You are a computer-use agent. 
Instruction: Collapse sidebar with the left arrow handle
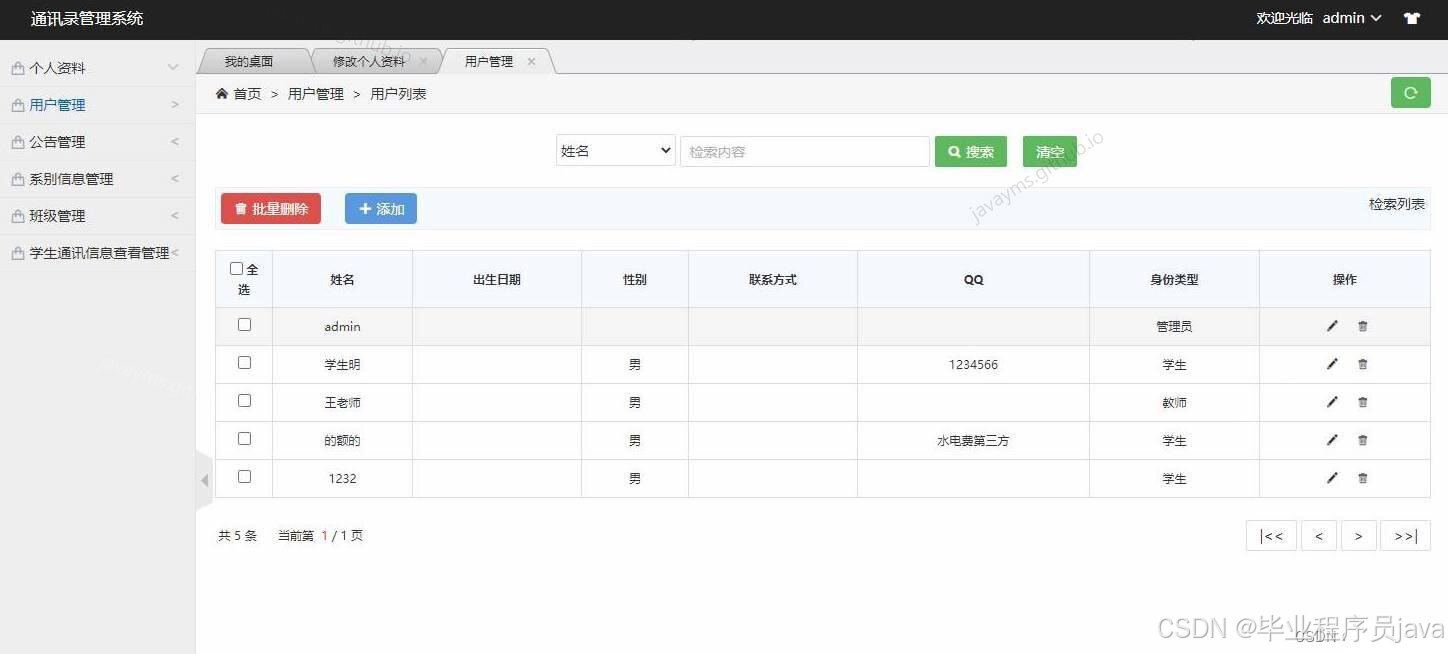pos(205,481)
